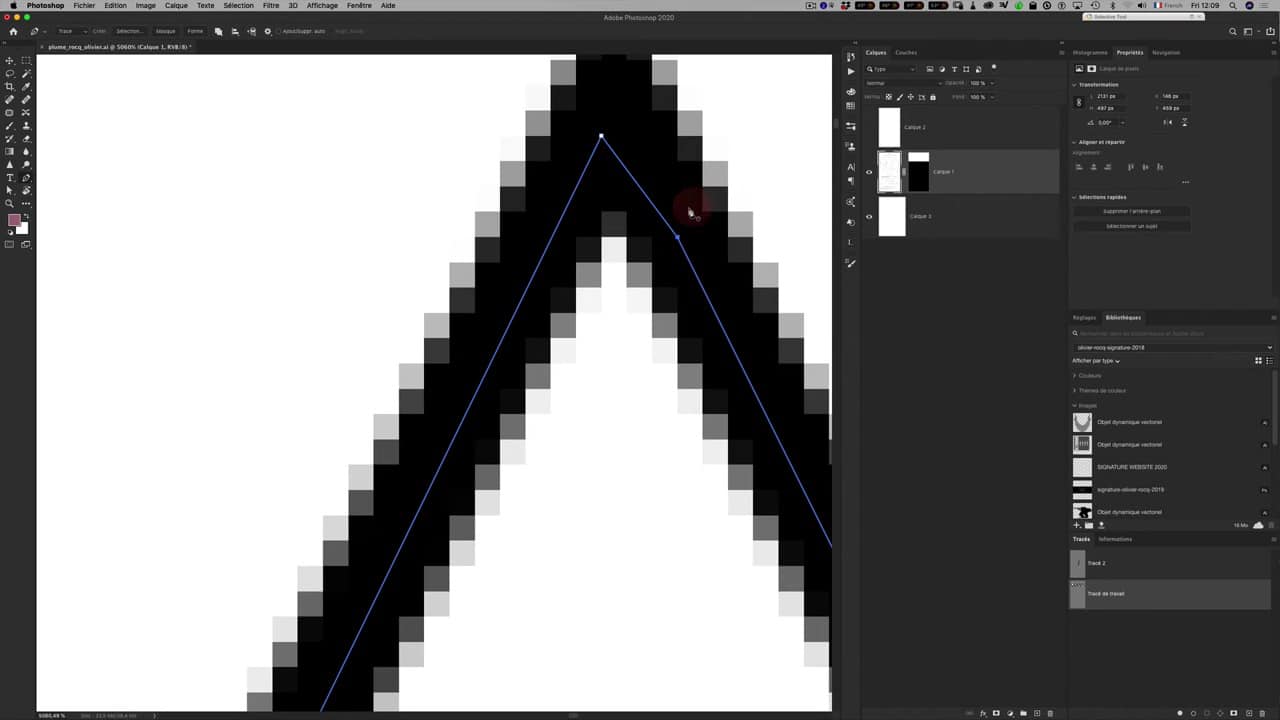1280x720 pixels.
Task: Switch to the Navigation tab
Action: tap(1166, 53)
